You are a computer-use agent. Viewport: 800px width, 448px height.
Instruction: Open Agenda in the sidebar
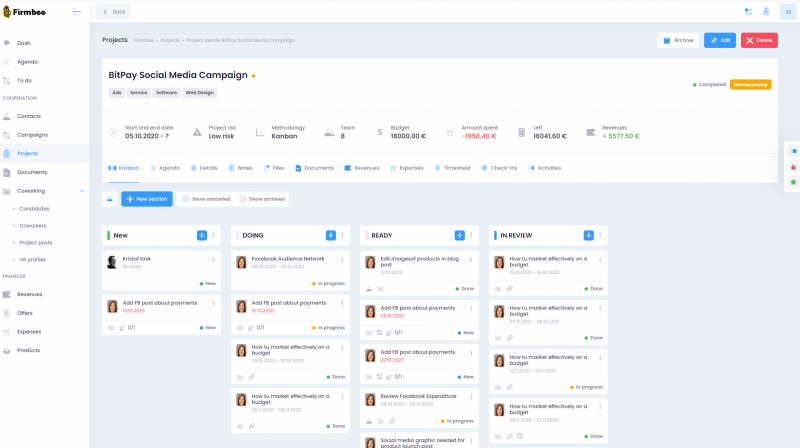coord(27,62)
